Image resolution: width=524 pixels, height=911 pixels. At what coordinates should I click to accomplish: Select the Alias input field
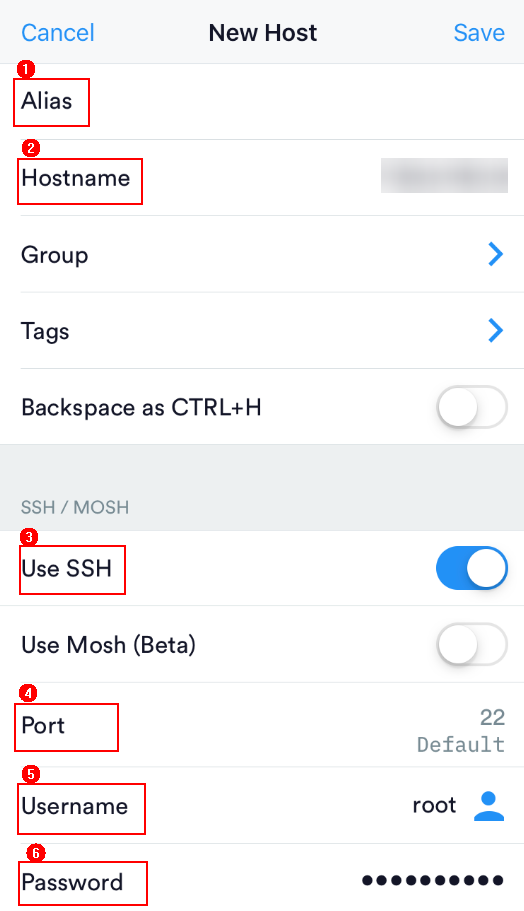(262, 102)
